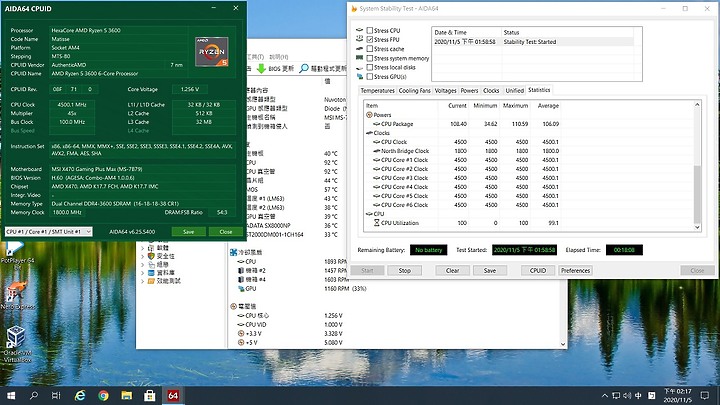
Task: Click the CPU Package power icon
Action: click(377, 124)
